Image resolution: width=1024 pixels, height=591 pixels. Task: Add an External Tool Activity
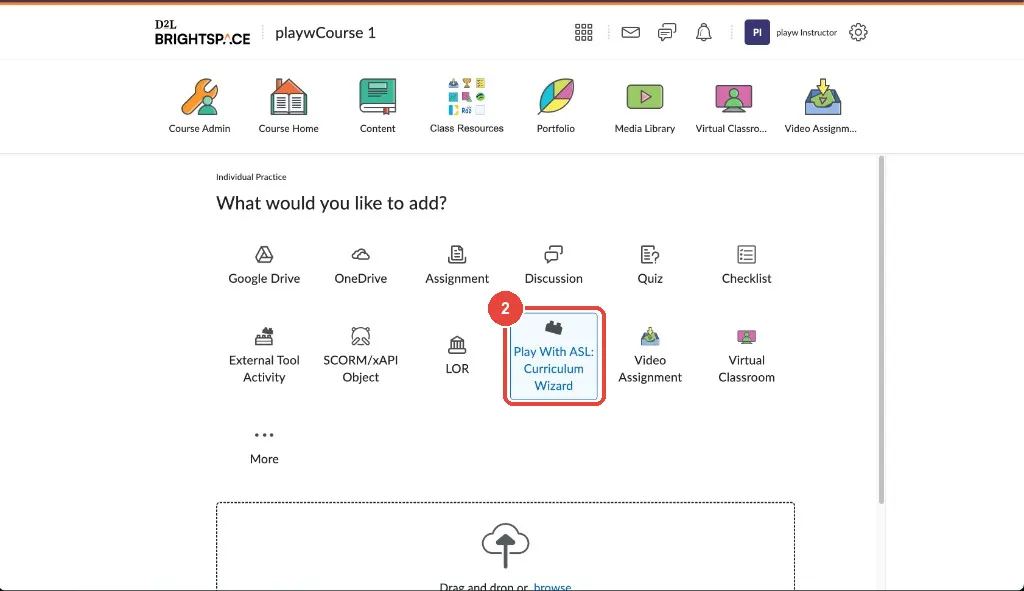point(264,356)
